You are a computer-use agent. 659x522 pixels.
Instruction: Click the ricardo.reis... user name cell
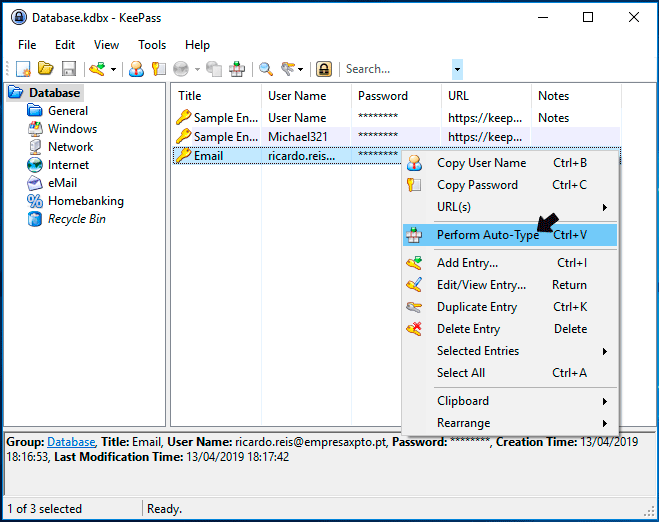[301, 156]
